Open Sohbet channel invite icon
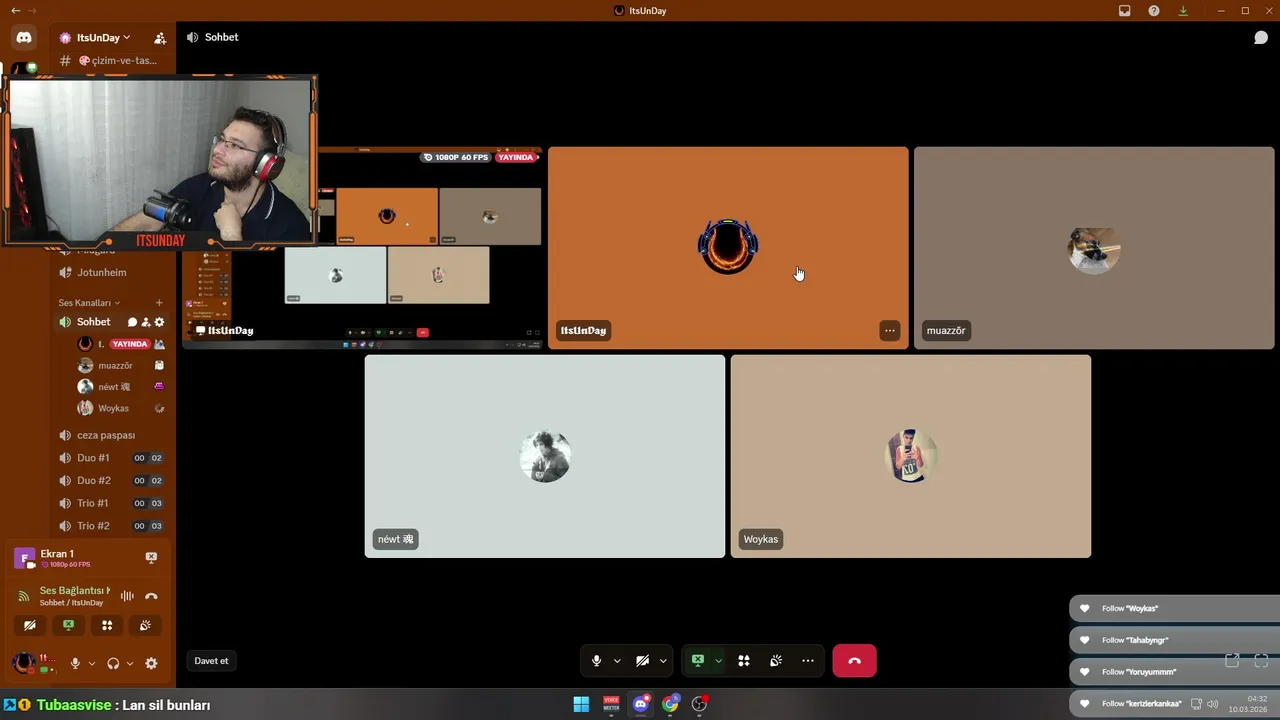Screen dimensions: 1280x720 (145, 322)
